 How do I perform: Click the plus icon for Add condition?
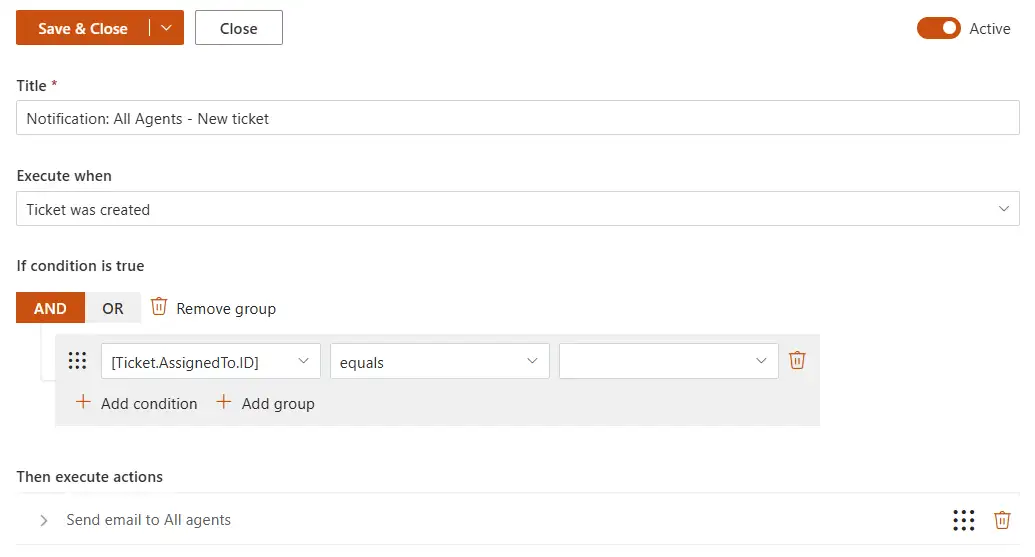click(83, 402)
